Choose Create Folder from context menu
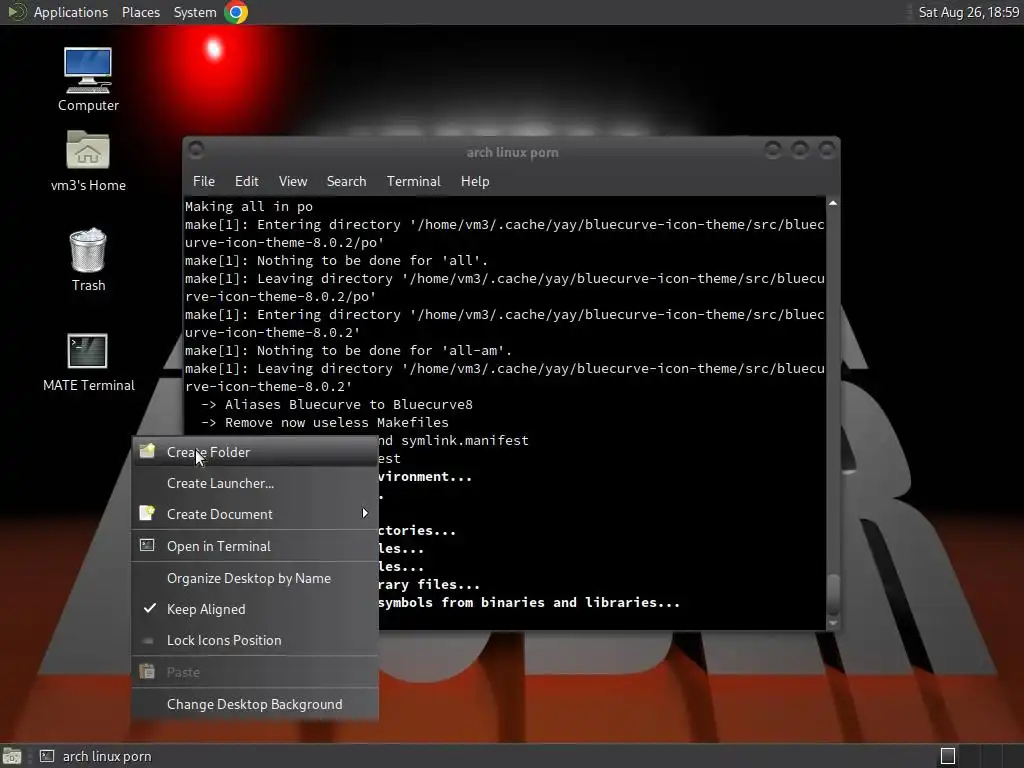 coord(255,452)
